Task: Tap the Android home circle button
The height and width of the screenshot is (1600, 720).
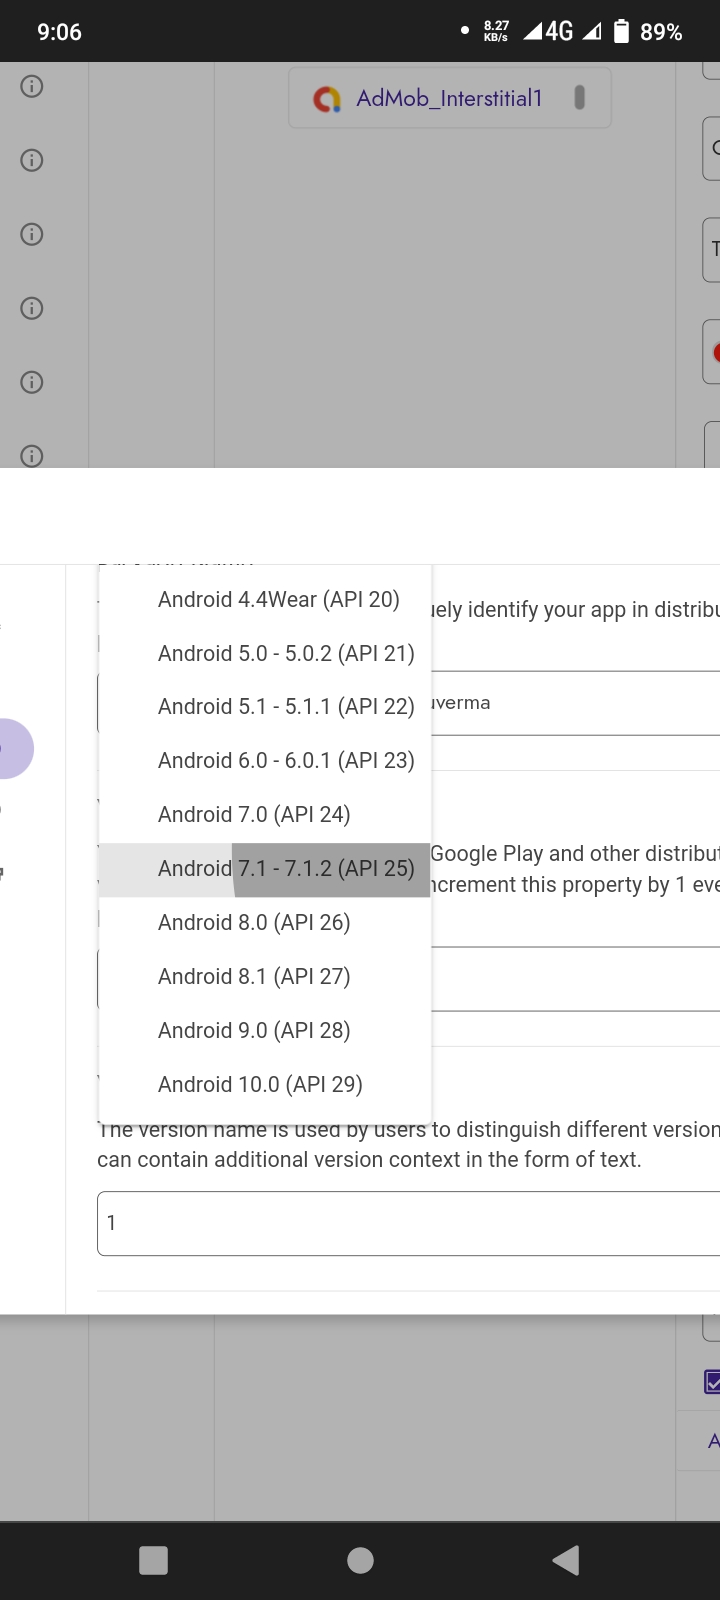Action: click(x=360, y=1560)
